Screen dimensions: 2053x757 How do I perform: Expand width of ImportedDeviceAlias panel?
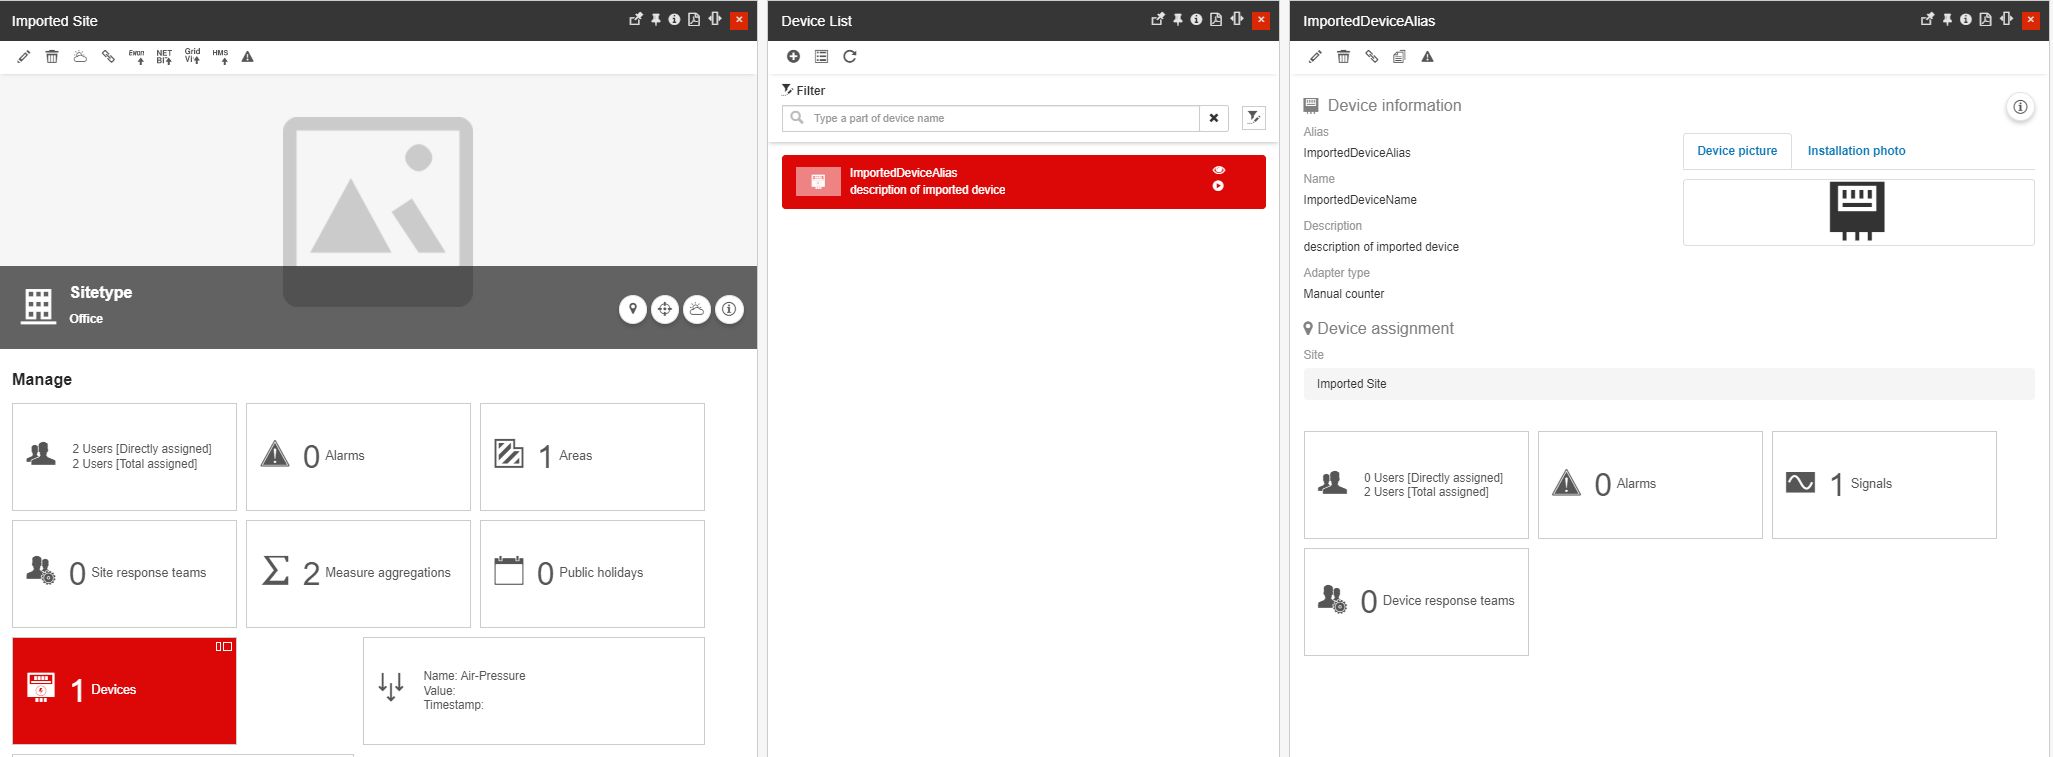tap(2006, 20)
